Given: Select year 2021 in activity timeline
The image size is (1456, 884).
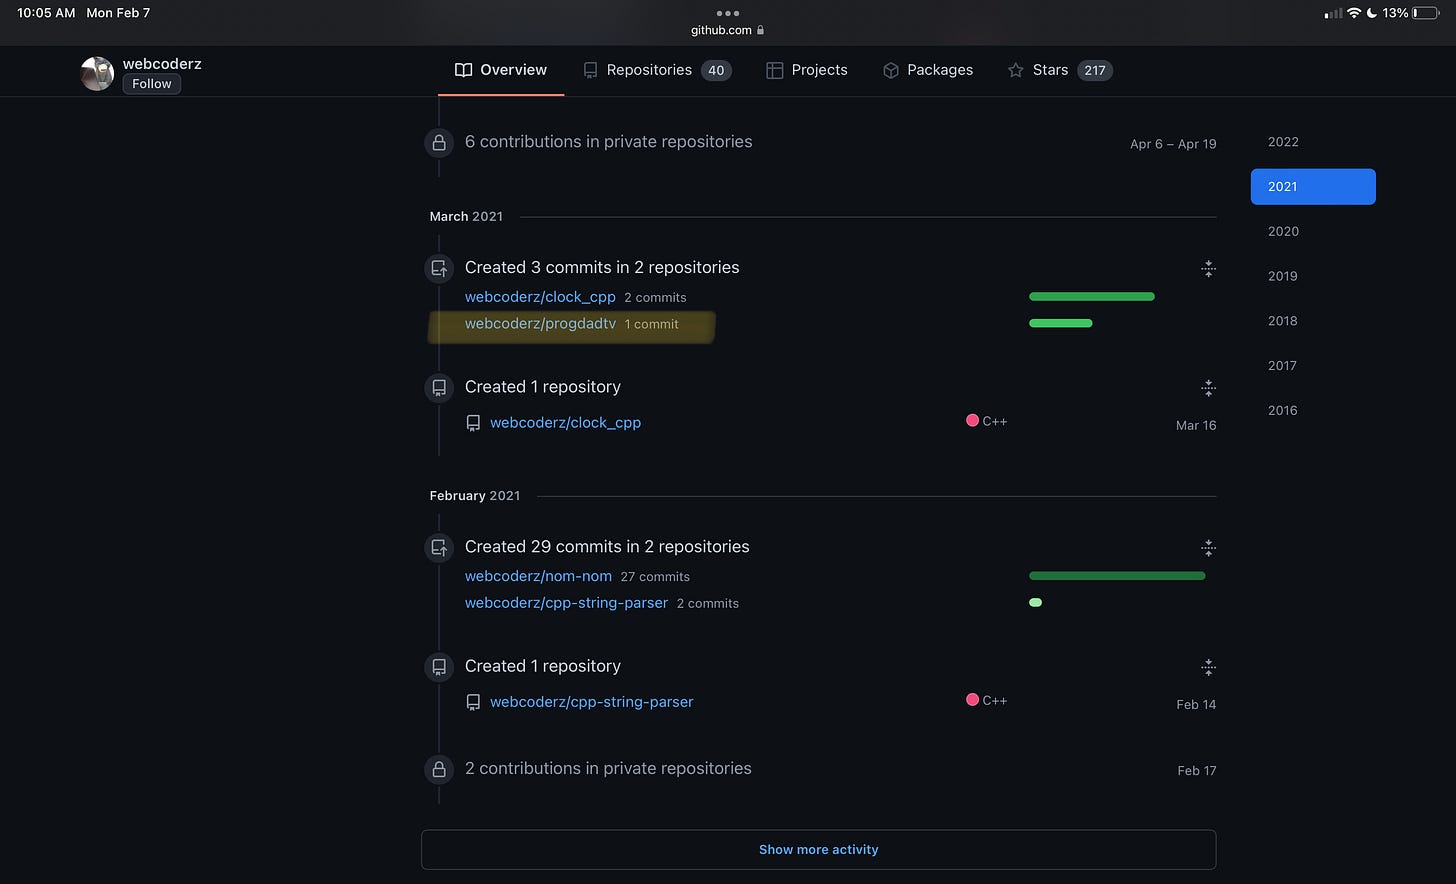Looking at the screenshot, I should pos(1313,187).
